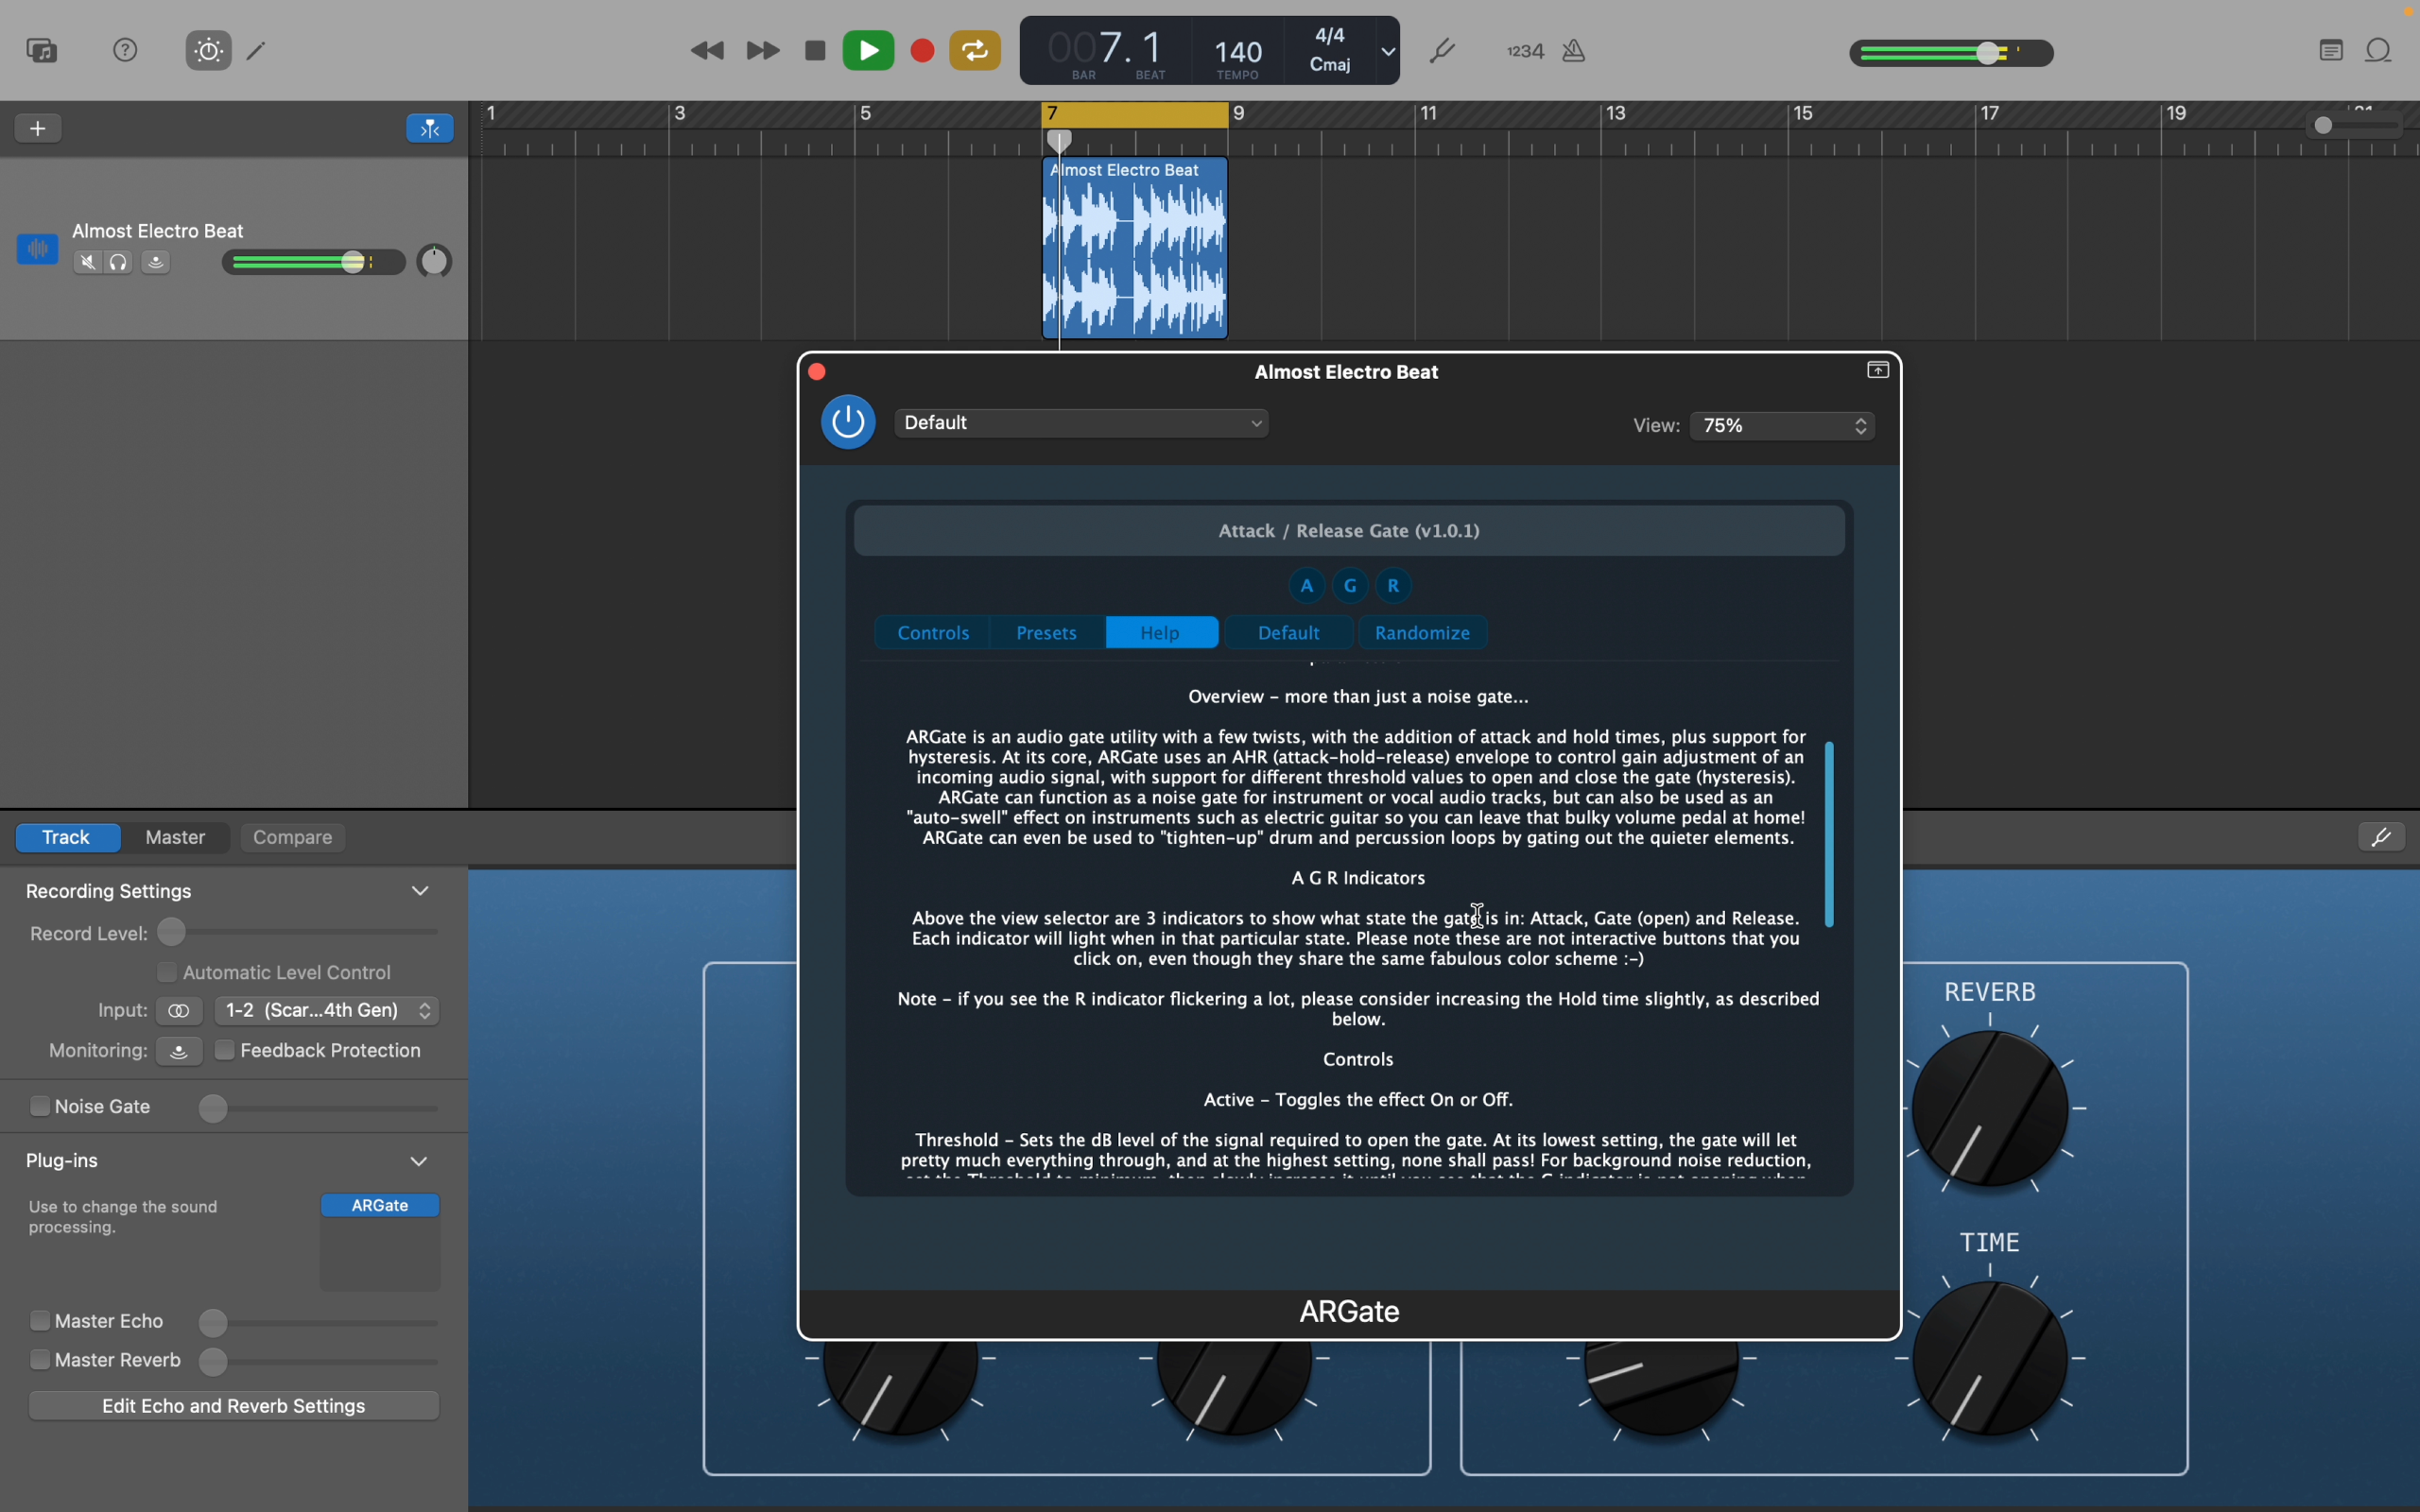Toggle the metronome icon
2420x1512 pixels.
point(1575,51)
